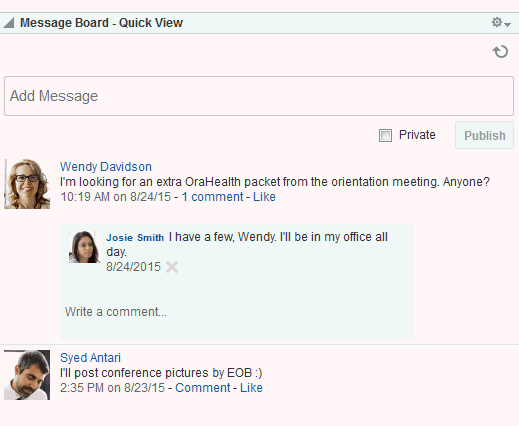Select the 10:19 AM on 8/24/15 timestamp
This screenshot has width=519, height=426.
tap(115, 197)
